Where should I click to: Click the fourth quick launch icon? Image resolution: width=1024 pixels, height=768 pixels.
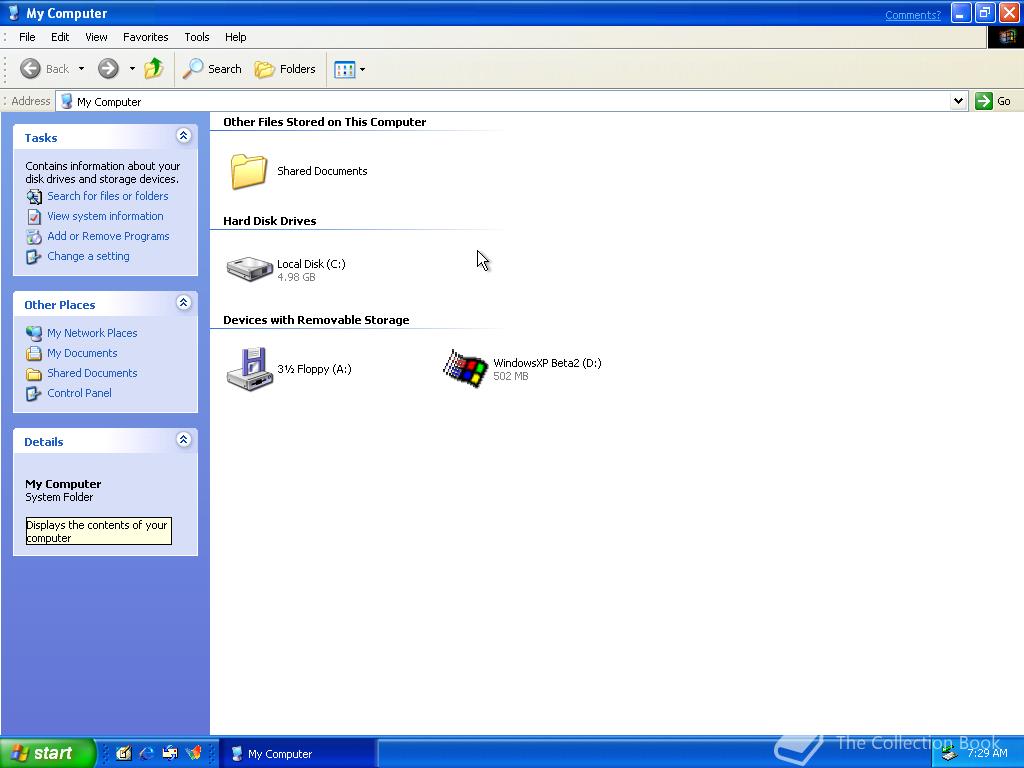193,753
